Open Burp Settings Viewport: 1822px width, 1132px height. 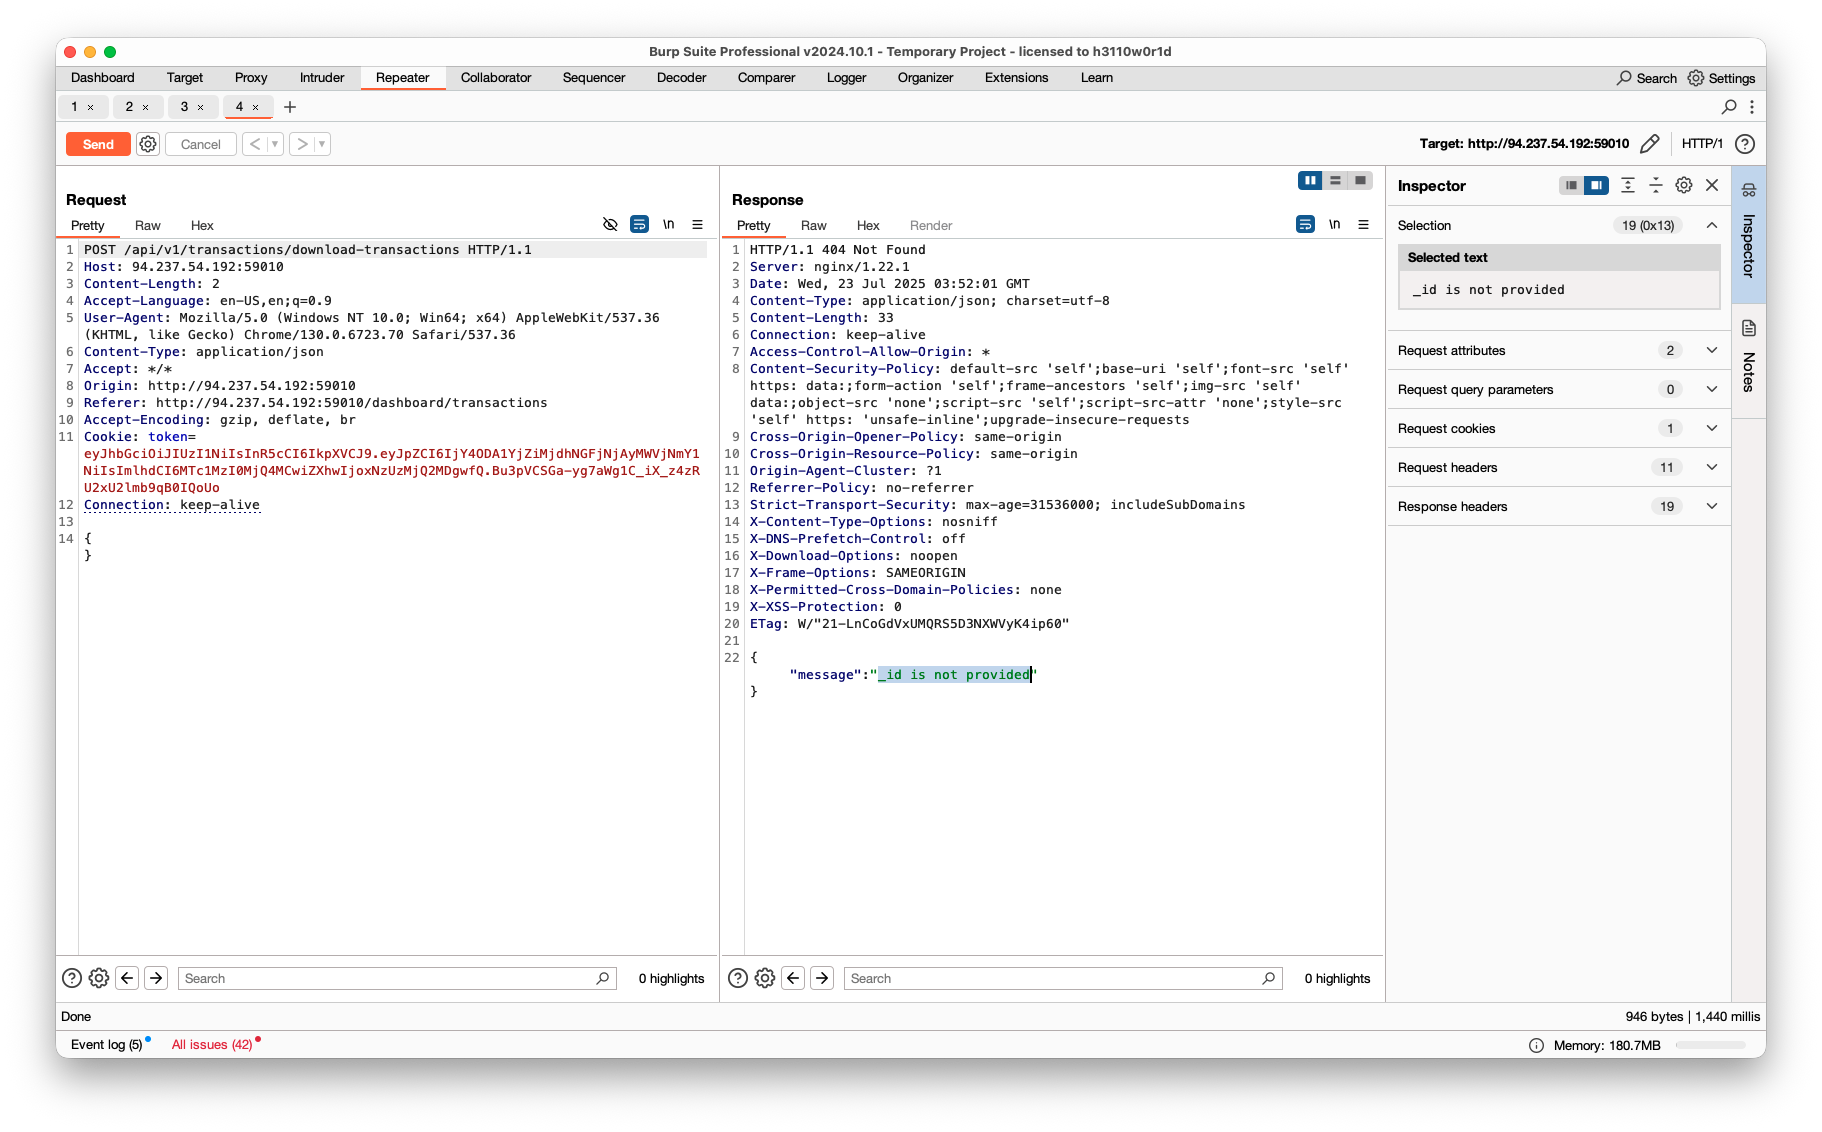pos(1722,78)
